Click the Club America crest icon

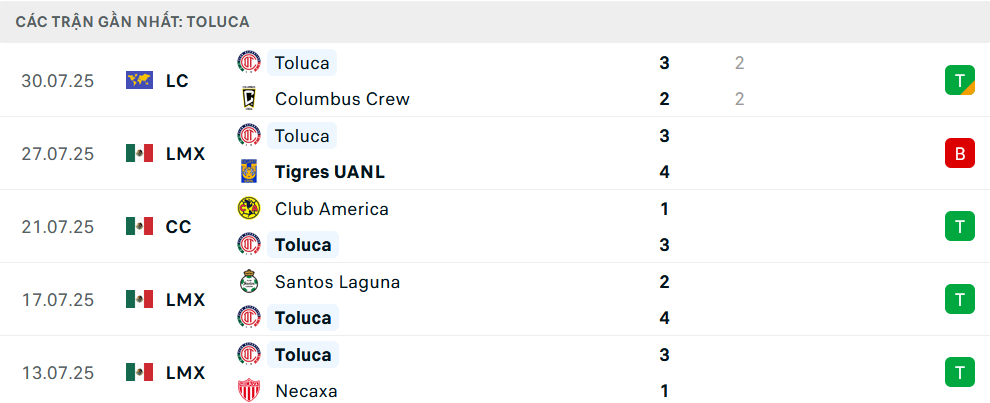point(249,208)
